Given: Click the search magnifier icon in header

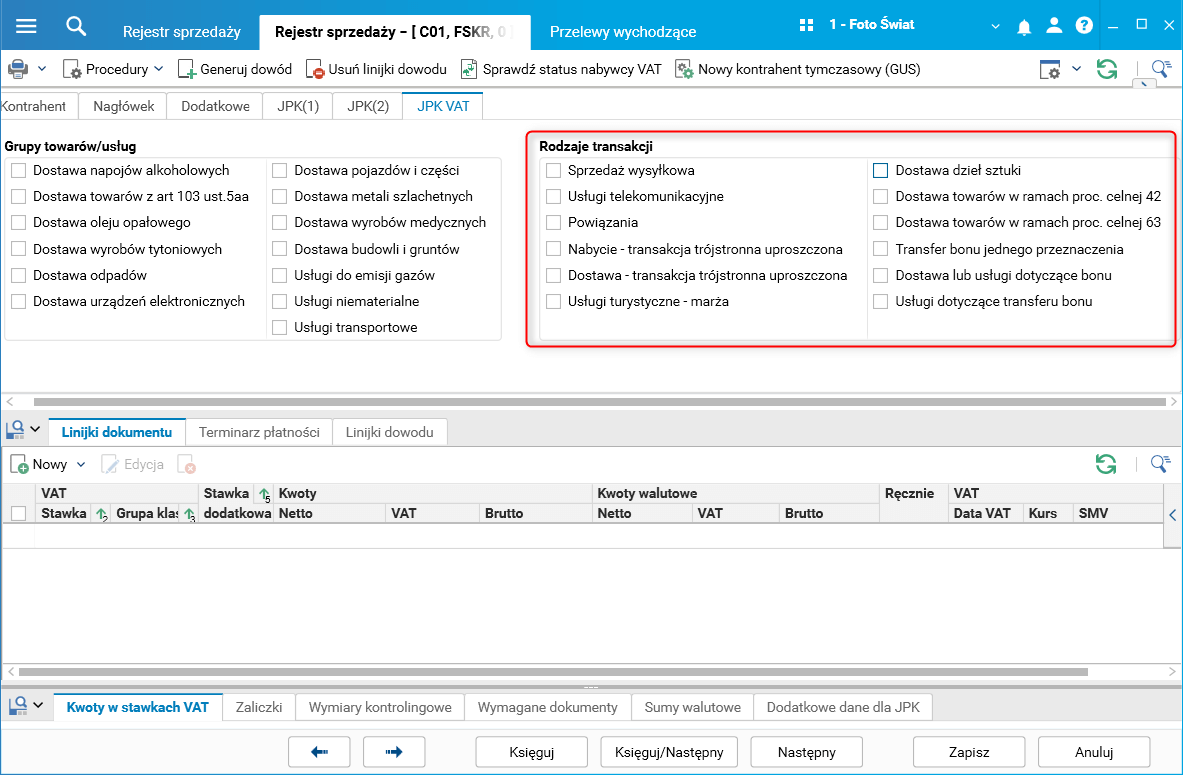Looking at the screenshot, I should (x=75, y=26).
